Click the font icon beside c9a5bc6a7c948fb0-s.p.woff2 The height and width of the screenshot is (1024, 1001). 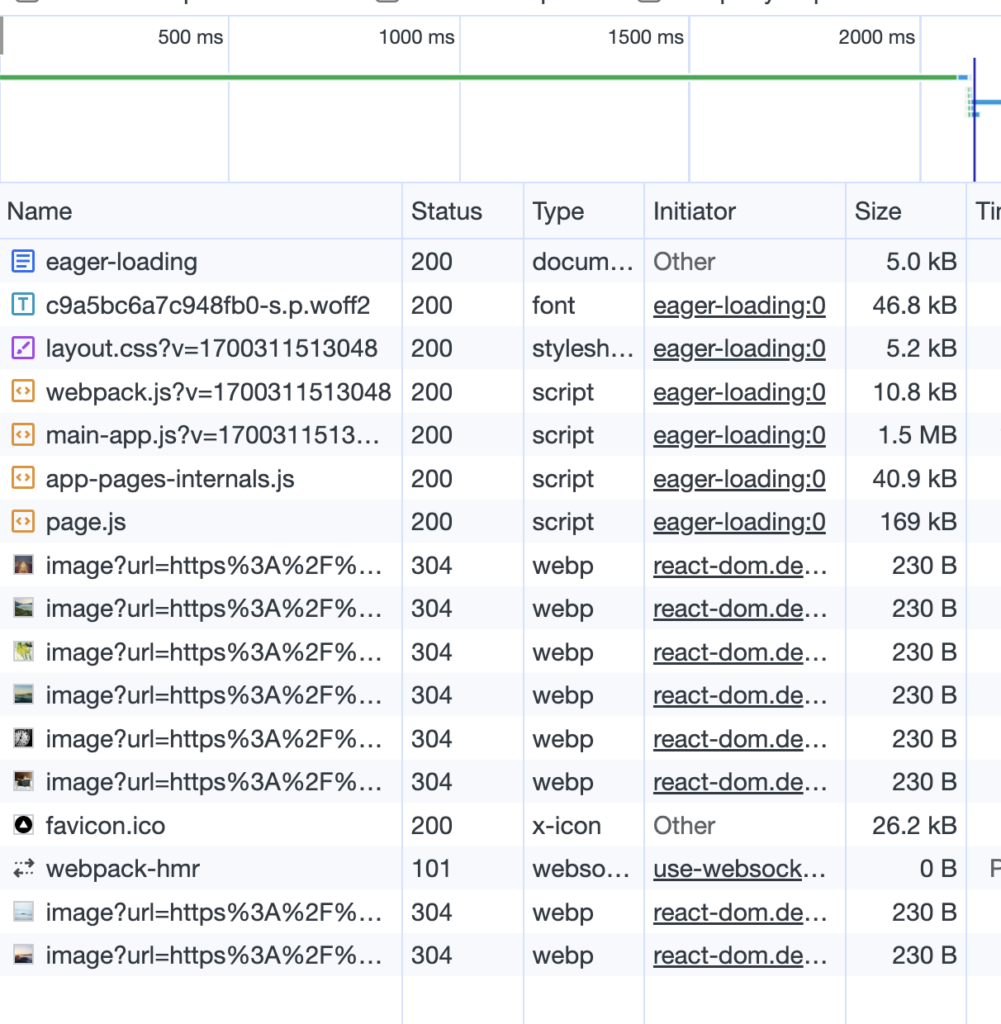coord(23,304)
